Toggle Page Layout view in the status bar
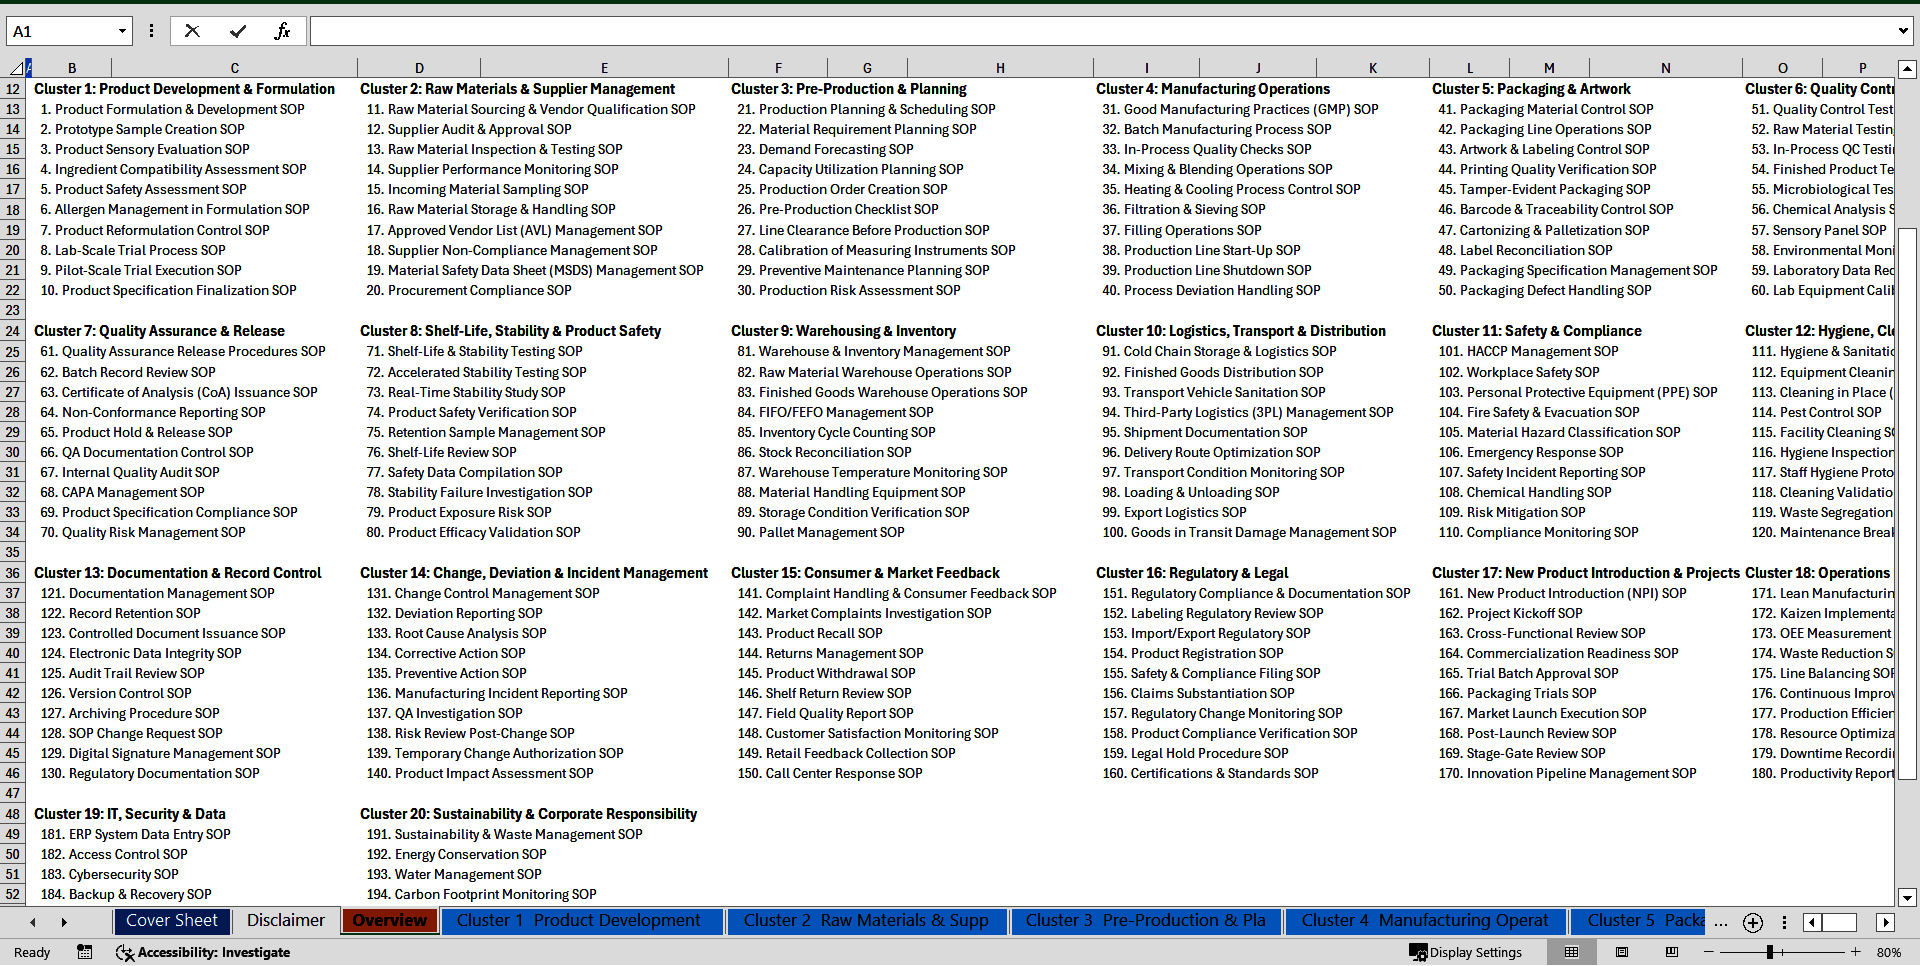Screen dimensions: 1920x966 [1623, 952]
